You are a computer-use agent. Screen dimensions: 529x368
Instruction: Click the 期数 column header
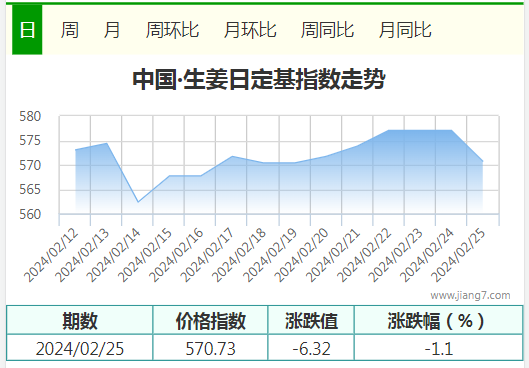coord(80,320)
